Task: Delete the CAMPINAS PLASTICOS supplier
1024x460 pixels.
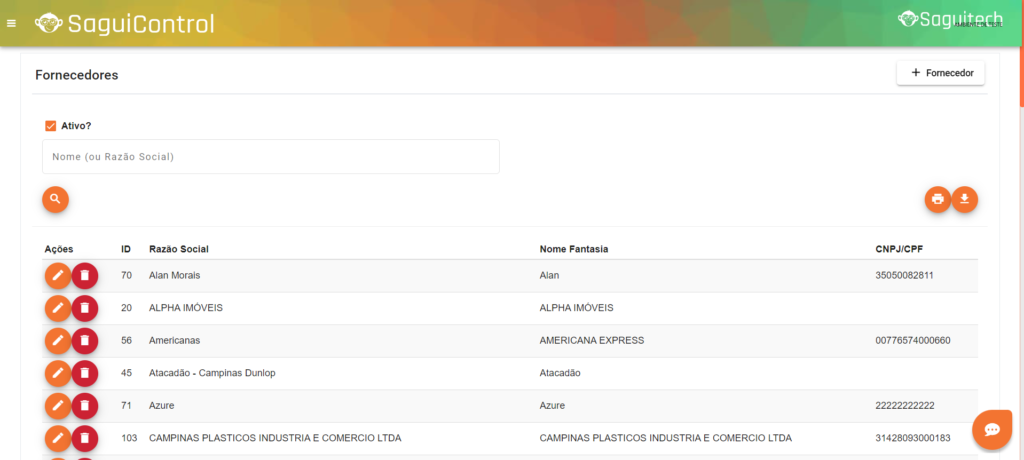Action: (x=85, y=438)
